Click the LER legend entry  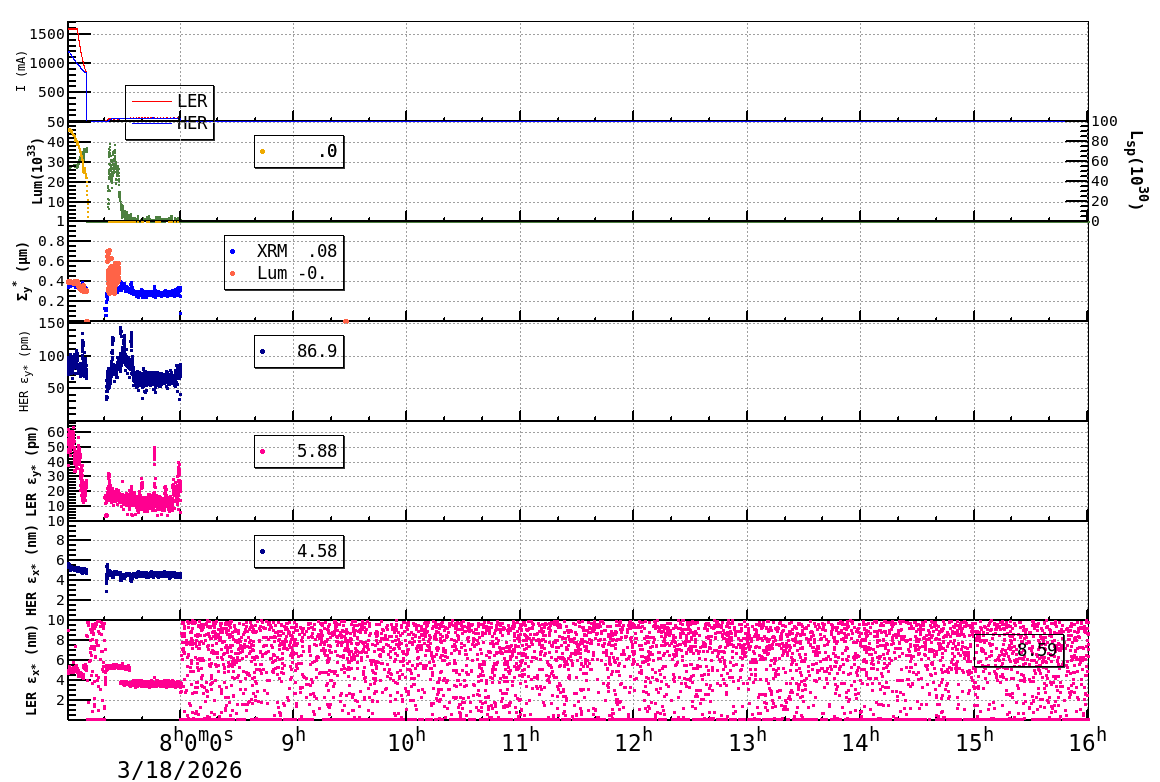pos(169,101)
